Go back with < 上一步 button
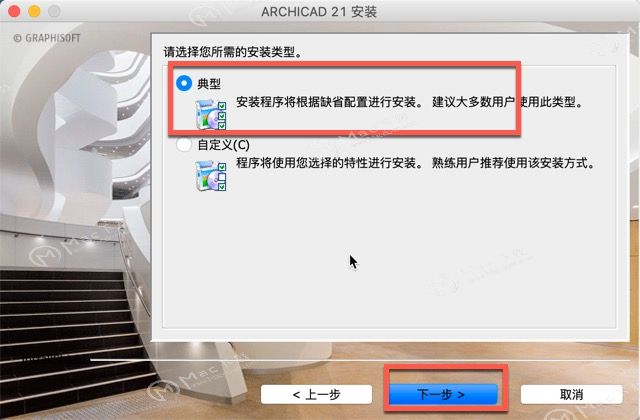Image resolution: width=640 pixels, height=420 pixels. pyautogui.click(x=316, y=394)
